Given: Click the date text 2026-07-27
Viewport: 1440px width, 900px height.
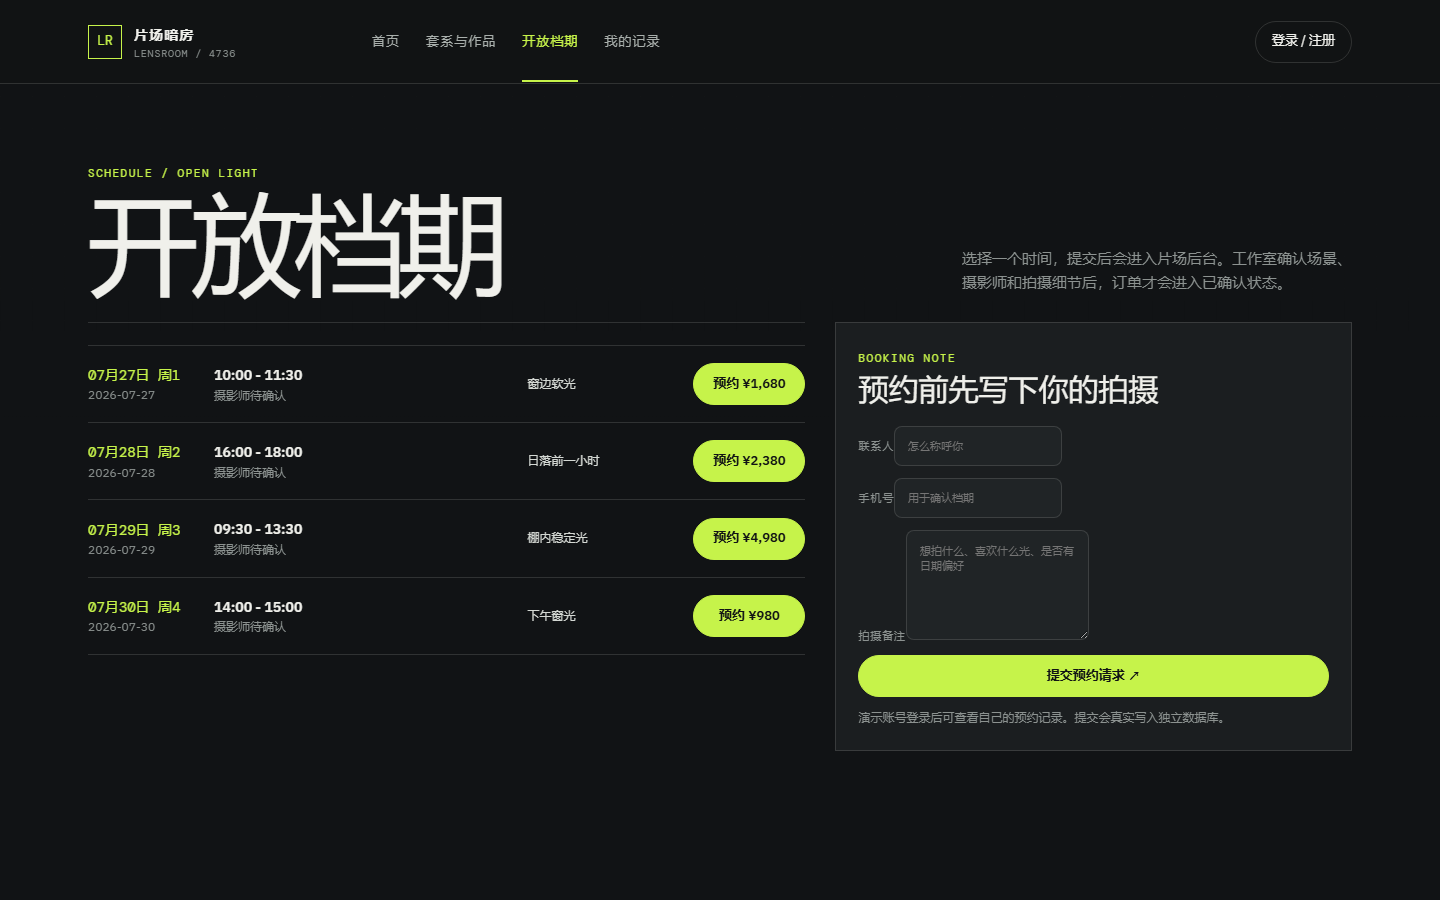Looking at the screenshot, I should (121, 396).
